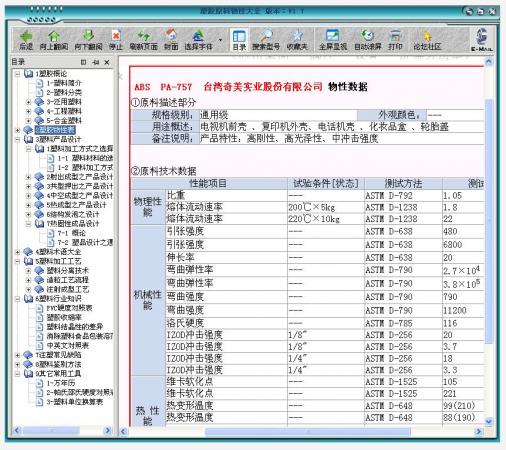Expand the highlighted 2塑胶物性表 node
The height and width of the screenshot is (450, 506).
(x=18, y=130)
